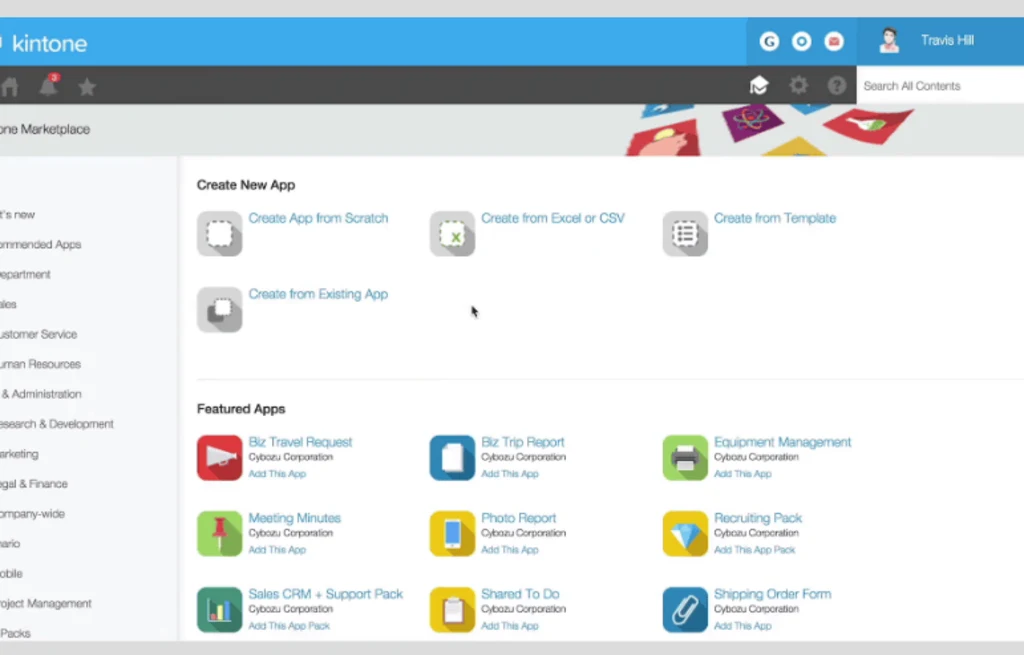Image resolution: width=1024 pixels, height=655 pixels.
Task: Click the Shipping Order Form paperclip icon
Action: (685, 610)
